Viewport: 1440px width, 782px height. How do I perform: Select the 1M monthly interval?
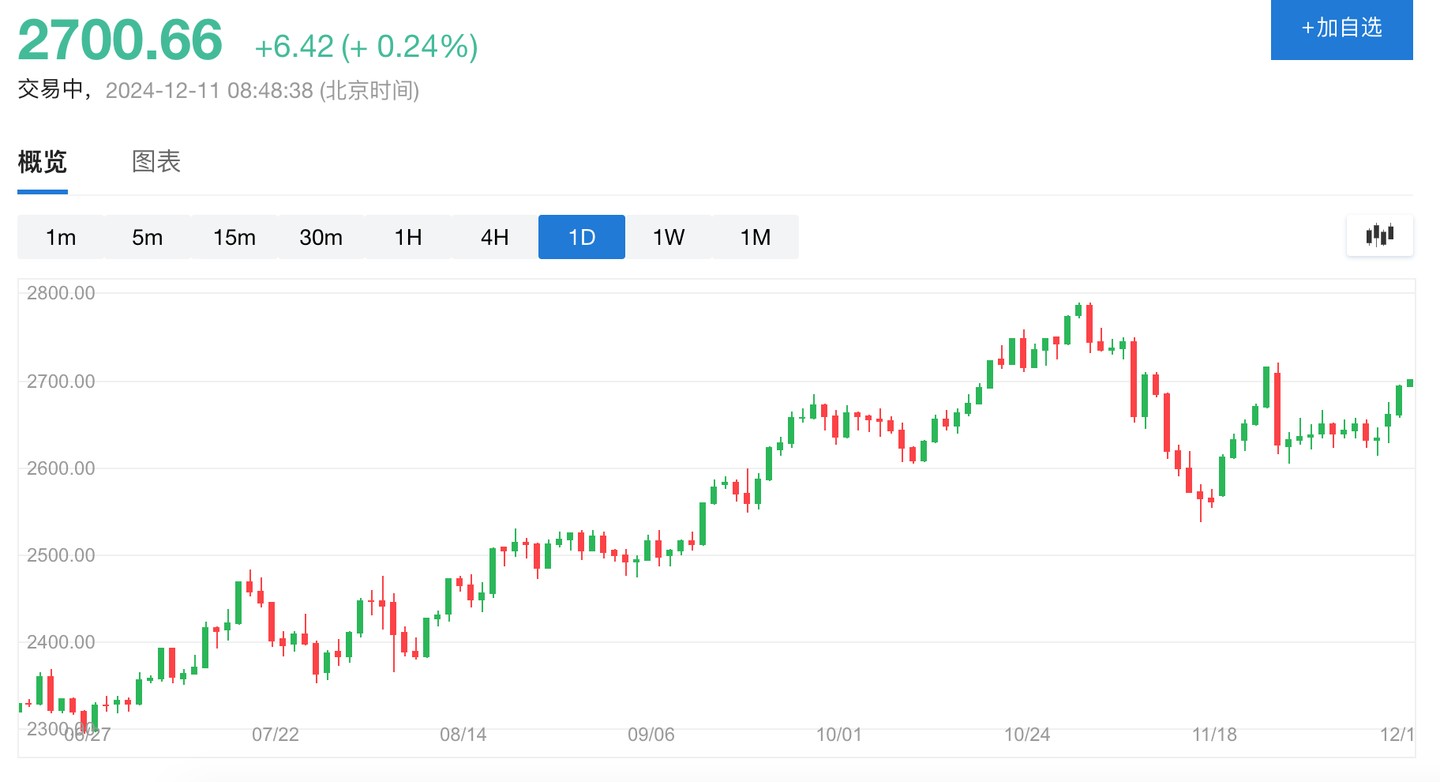pyautogui.click(x=755, y=237)
